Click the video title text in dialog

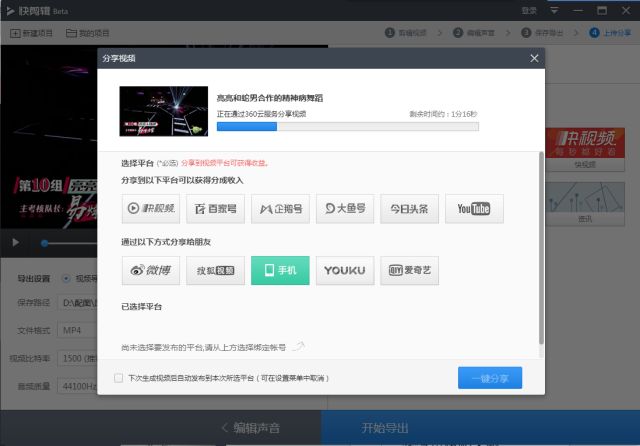[269, 98]
